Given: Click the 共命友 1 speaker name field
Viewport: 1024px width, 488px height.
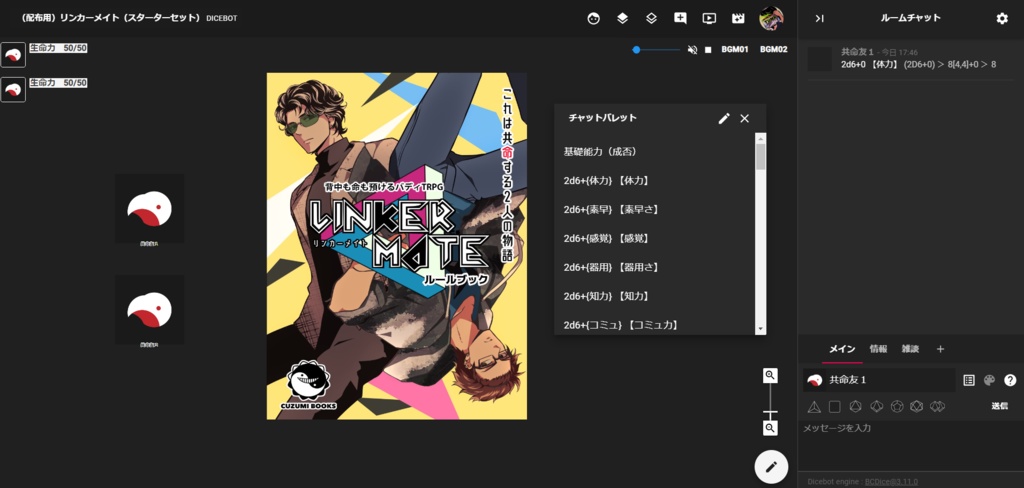Looking at the screenshot, I should coord(891,380).
